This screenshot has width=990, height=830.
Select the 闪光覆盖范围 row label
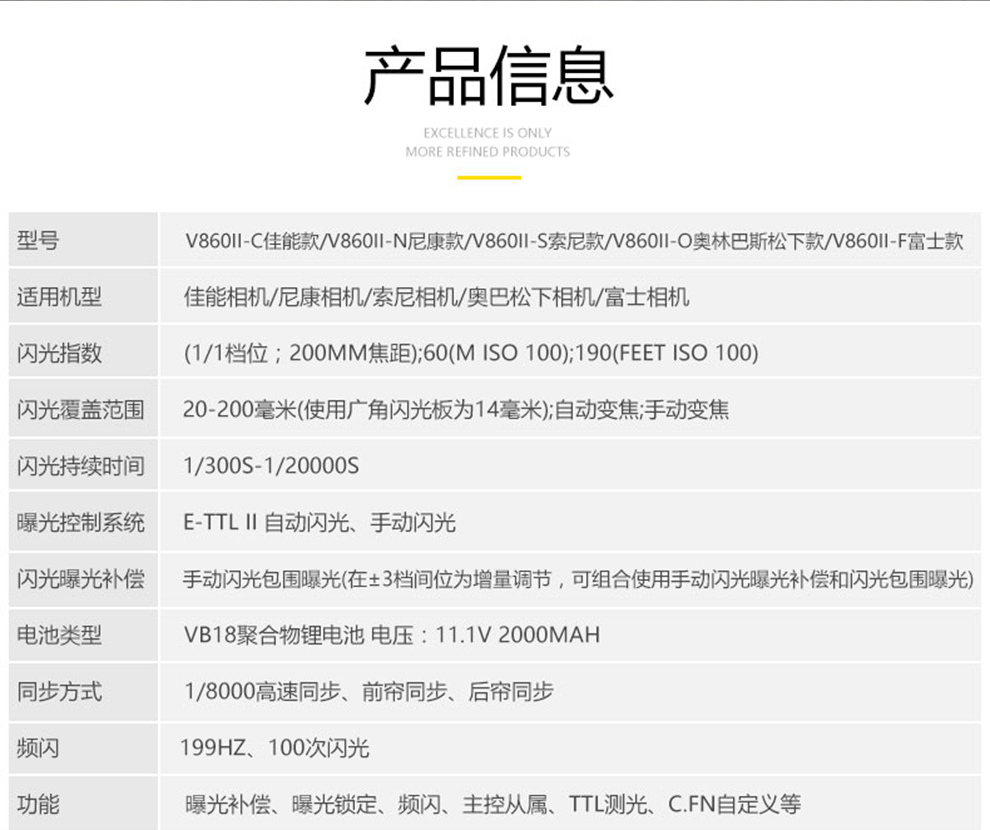[80, 410]
